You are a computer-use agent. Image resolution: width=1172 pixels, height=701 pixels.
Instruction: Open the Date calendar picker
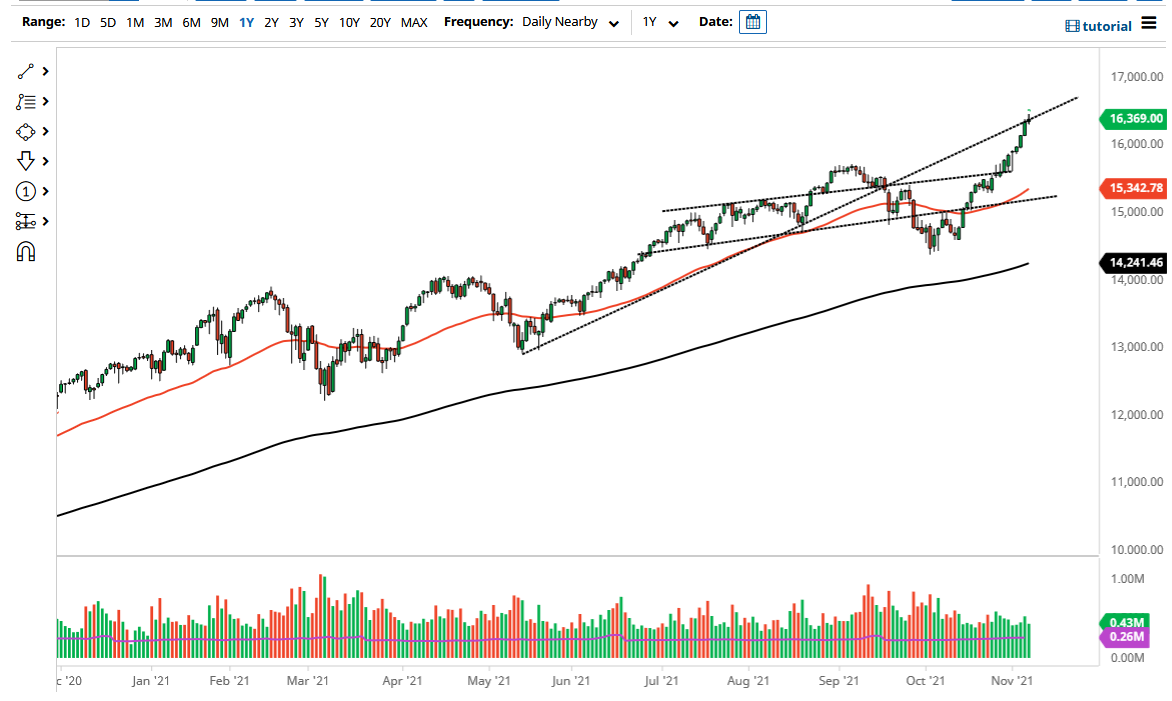[752, 21]
